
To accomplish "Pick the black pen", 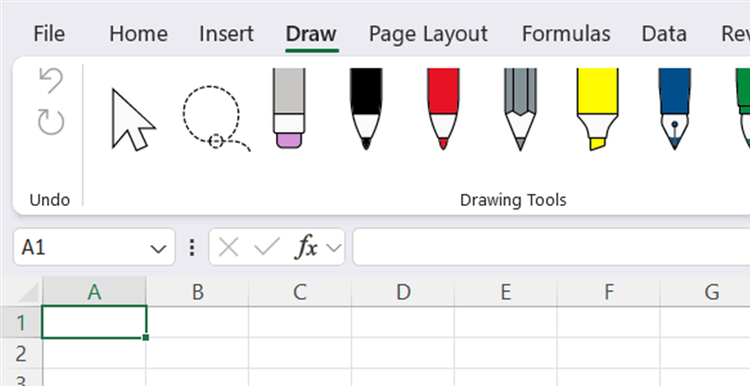I will click(366, 109).
